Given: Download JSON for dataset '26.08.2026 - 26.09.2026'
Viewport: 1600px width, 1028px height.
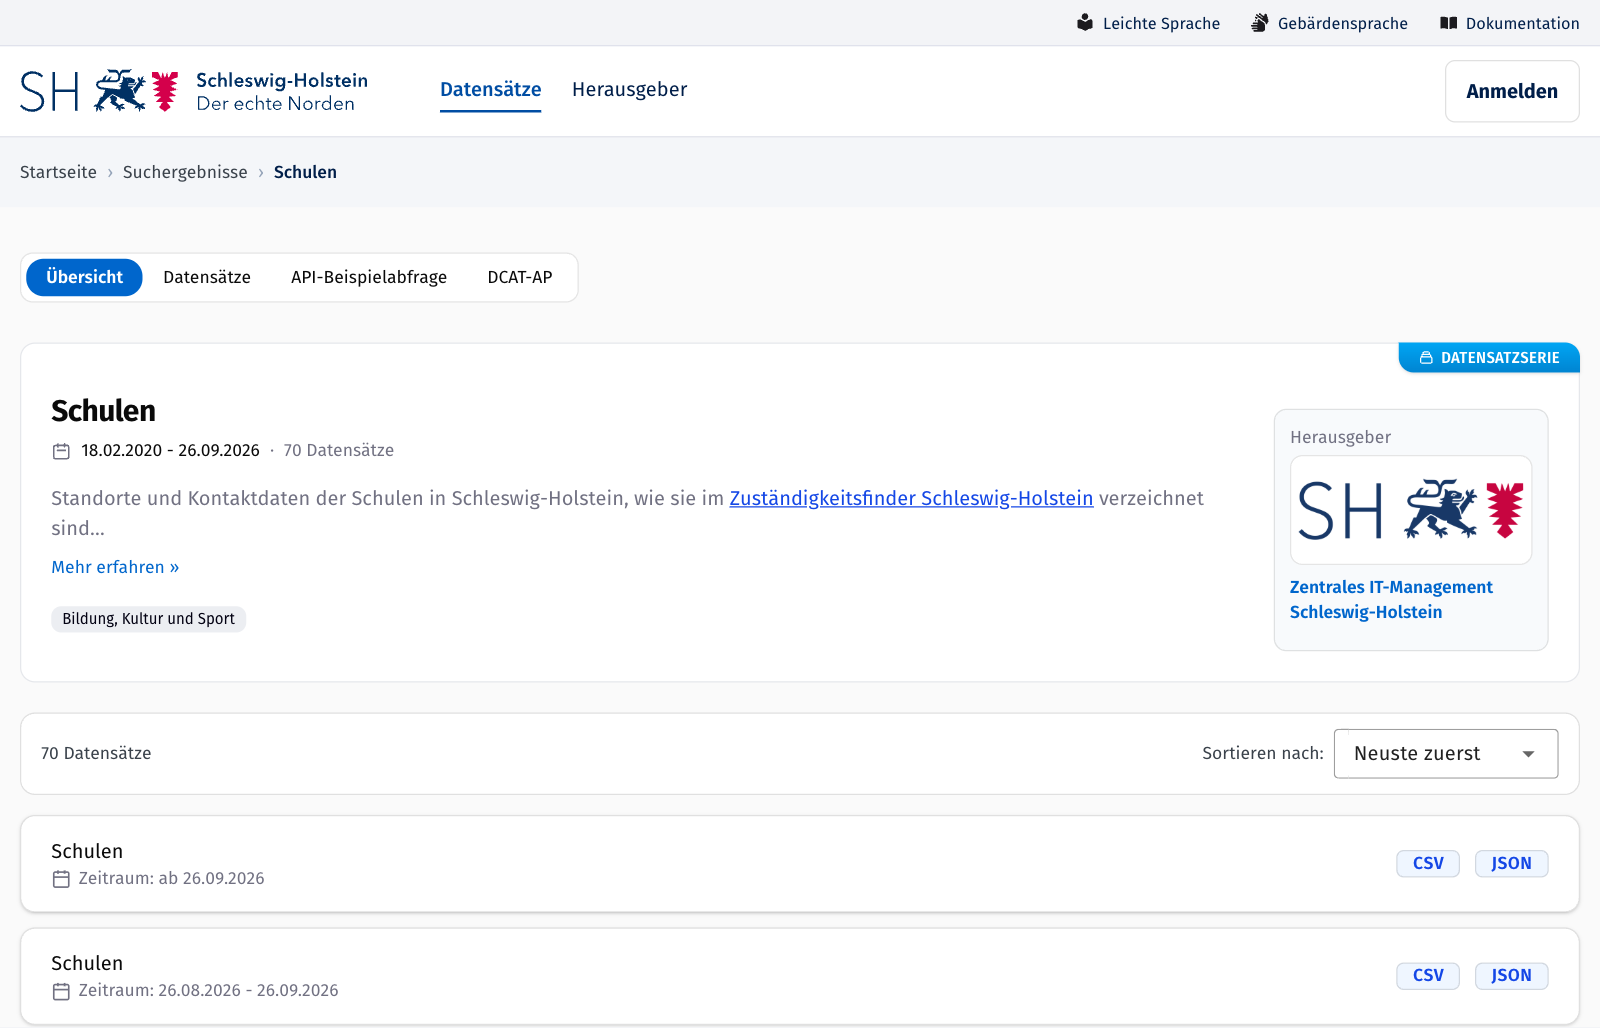Looking at the screenshot, I should (1511, 975).
